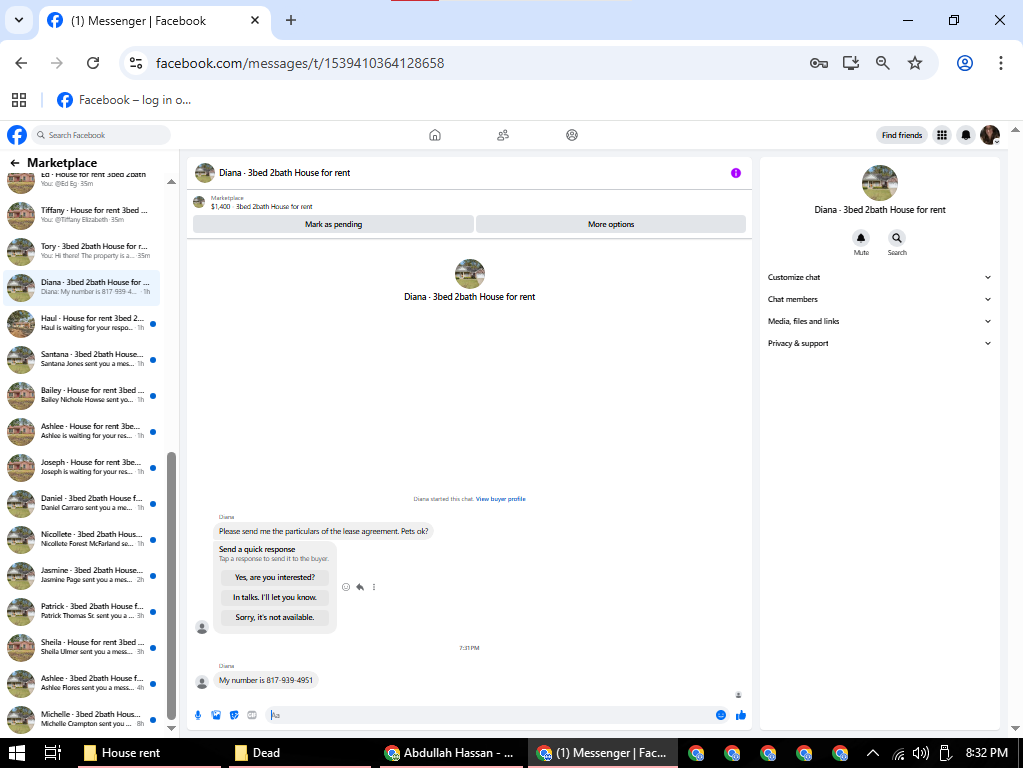The height and width of the screenshot is (768, 1023).
Task: Open a new browser tab
Action: point(291,20)
